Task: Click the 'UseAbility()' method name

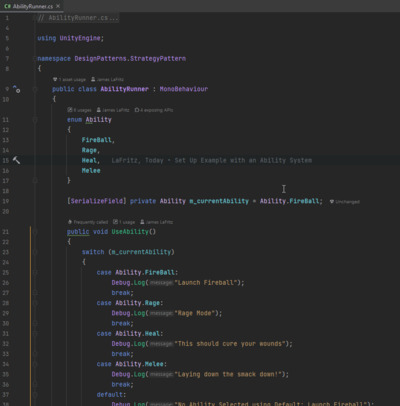Action: click(x=134, y=232)
